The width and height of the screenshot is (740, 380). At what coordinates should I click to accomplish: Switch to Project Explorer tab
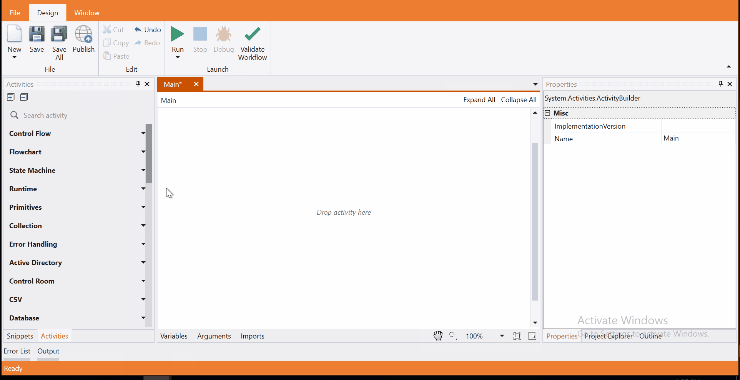click(608, 336)
